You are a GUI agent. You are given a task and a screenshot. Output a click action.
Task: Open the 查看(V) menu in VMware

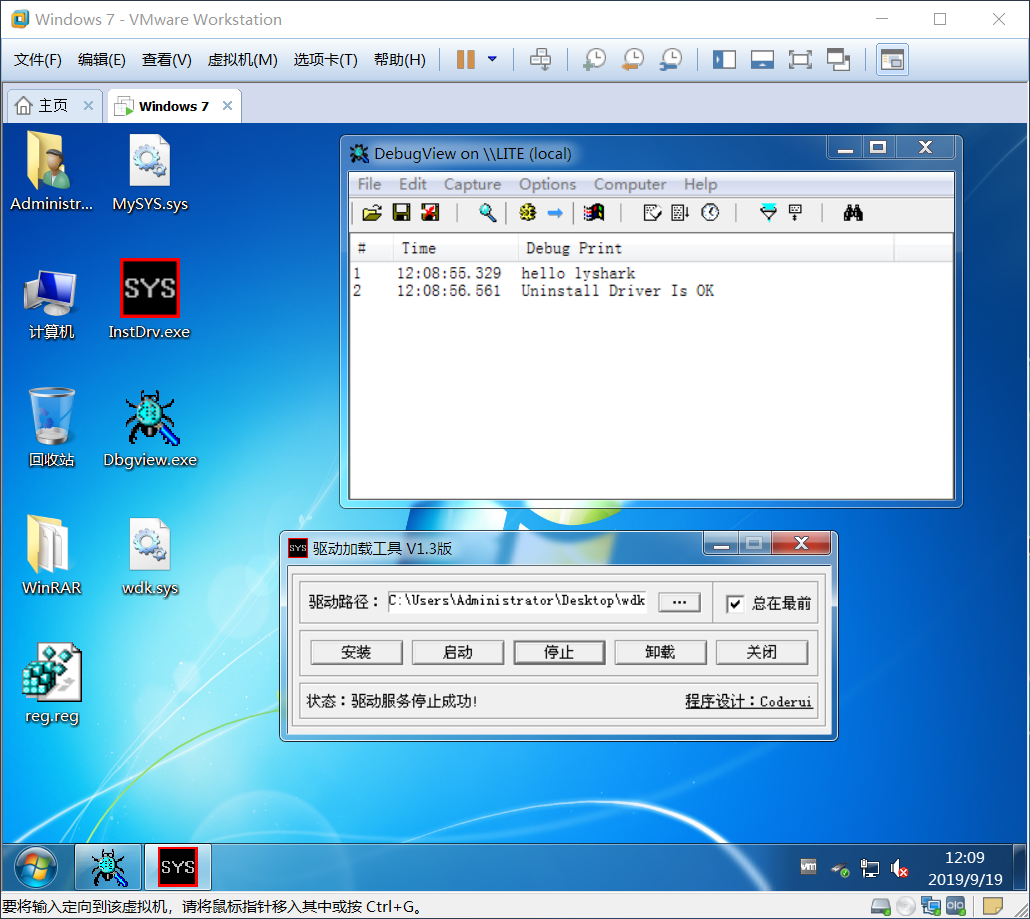click(x=166, y=60)
